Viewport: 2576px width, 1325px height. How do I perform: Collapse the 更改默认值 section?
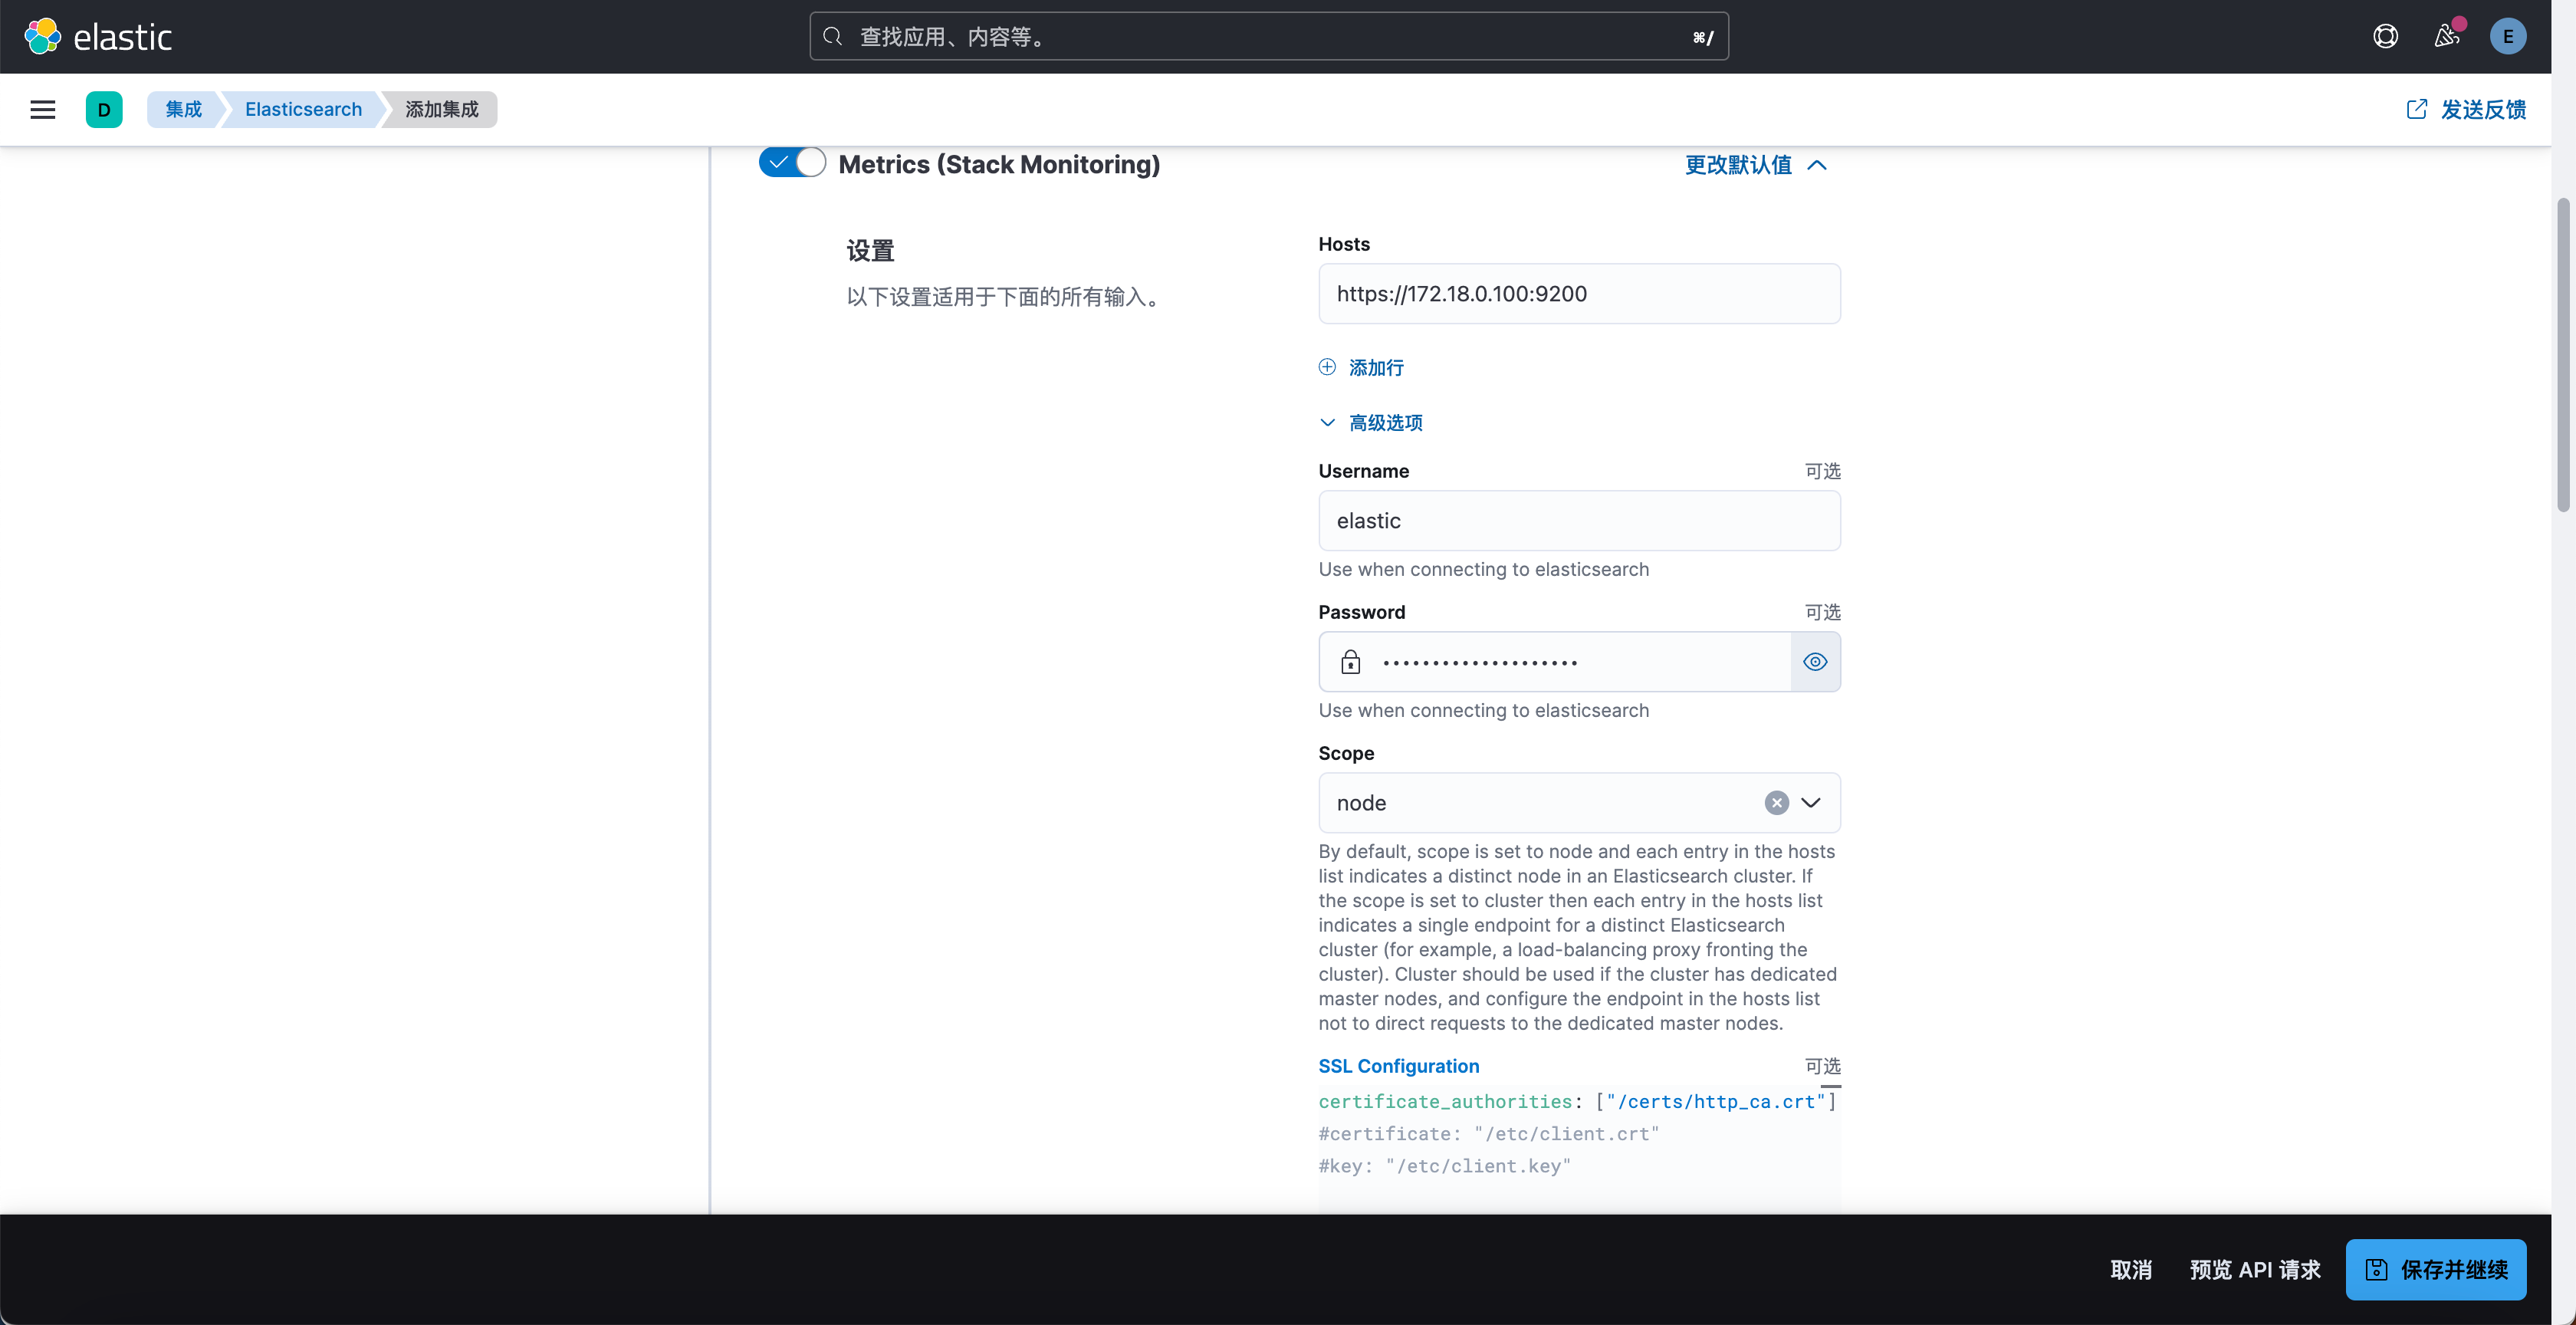click(x=1756, y=165)
